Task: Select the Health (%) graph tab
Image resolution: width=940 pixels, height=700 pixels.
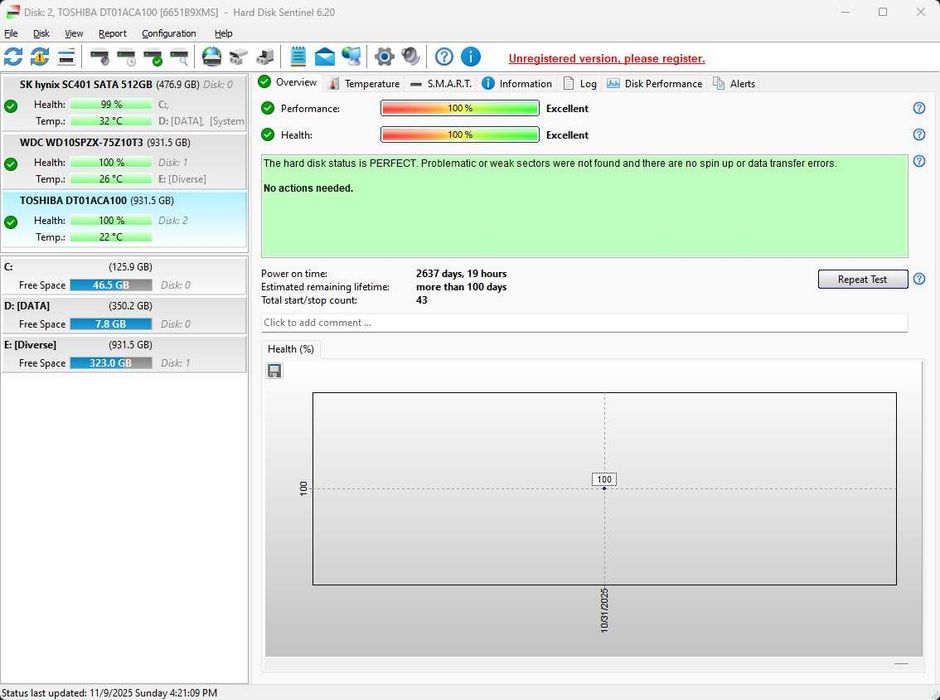Action: pos(291,349)
